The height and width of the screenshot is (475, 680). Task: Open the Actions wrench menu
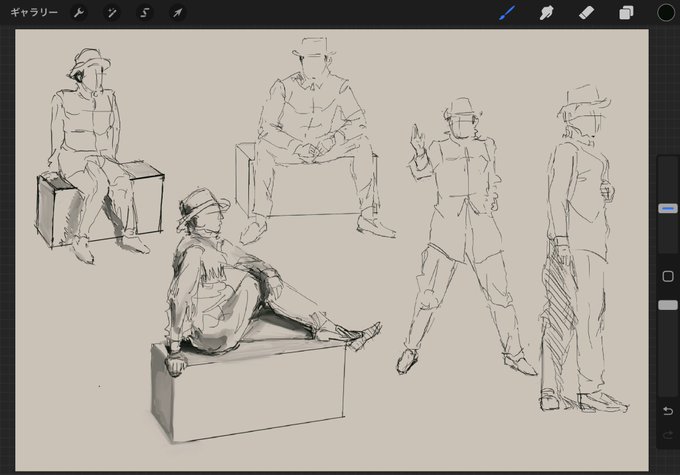(x=79, y=13)
